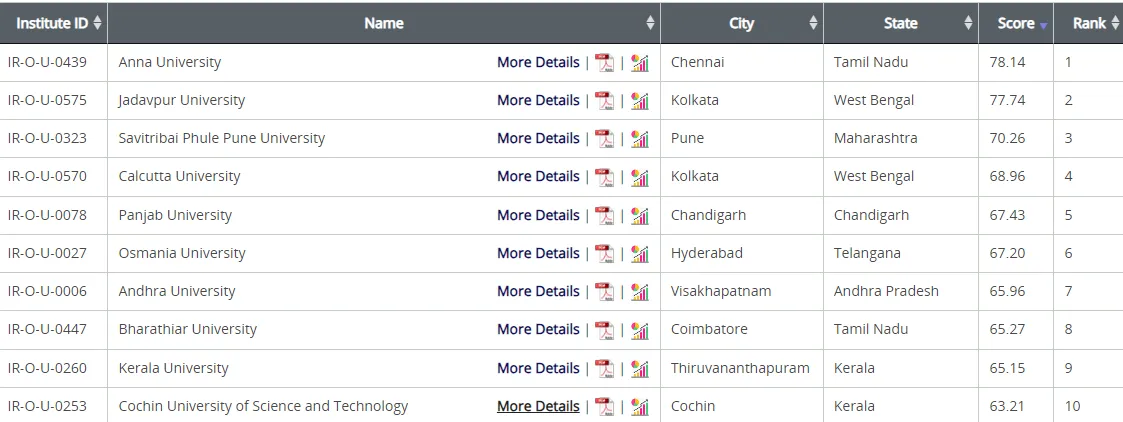This screenshot has height=422, width=1123.
Task: Open PDF icon for Kerala University
Action: click(604, 368)
